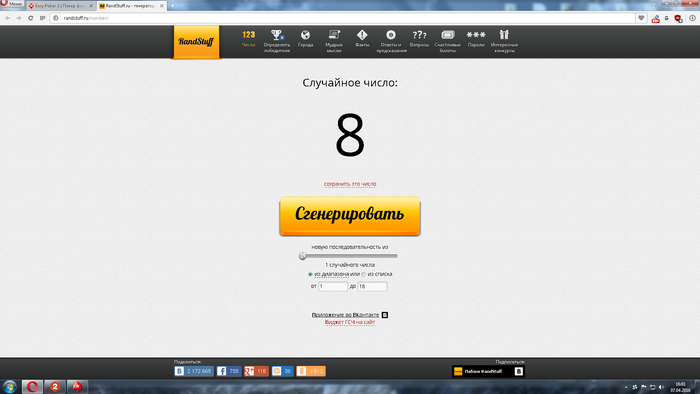Open the Числа (123) generator section
Screen dimensions: 700x394
249,39
